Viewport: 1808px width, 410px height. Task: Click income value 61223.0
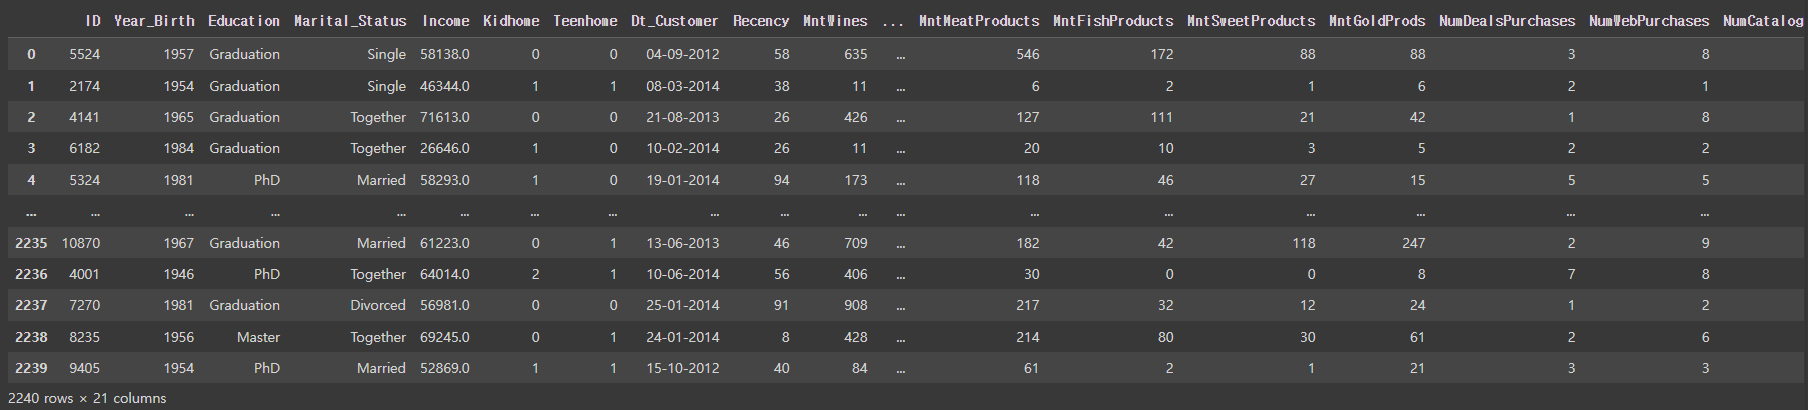point(445,243)
